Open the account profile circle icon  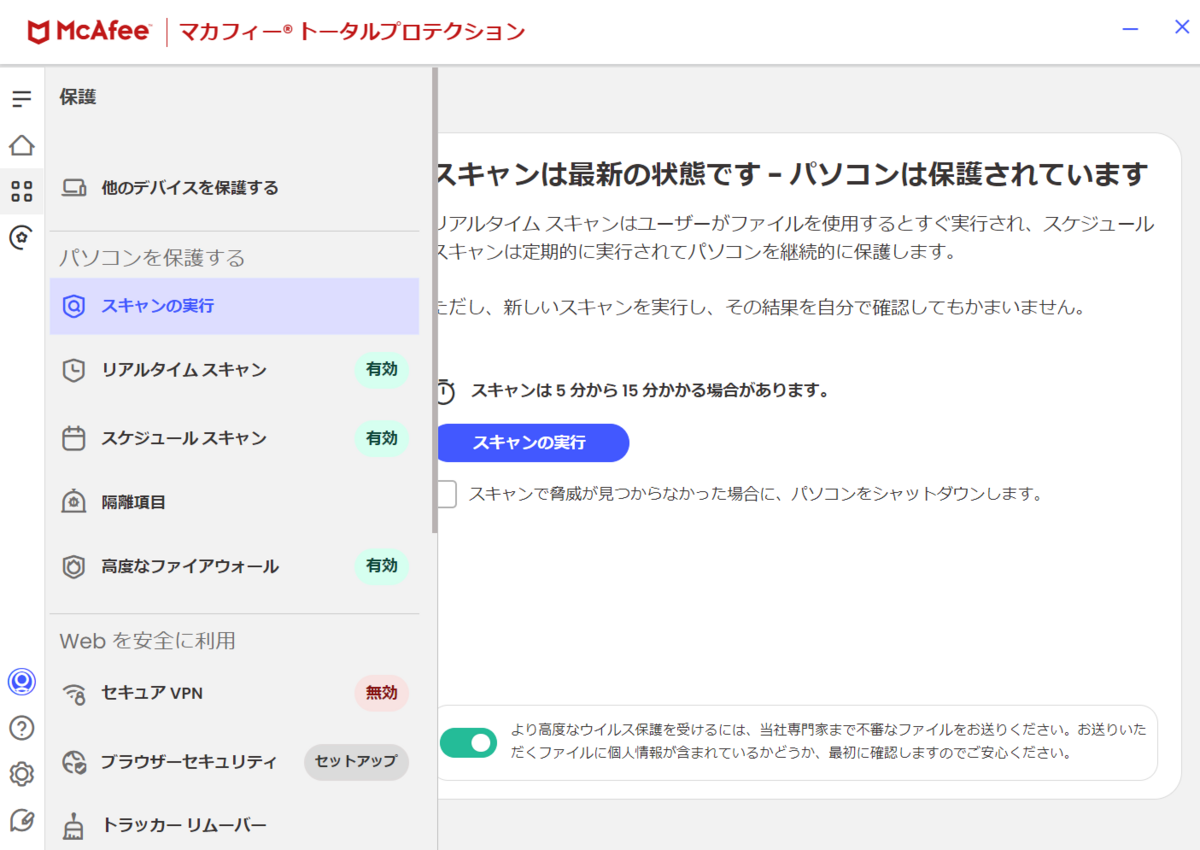[x=22, y=682]
